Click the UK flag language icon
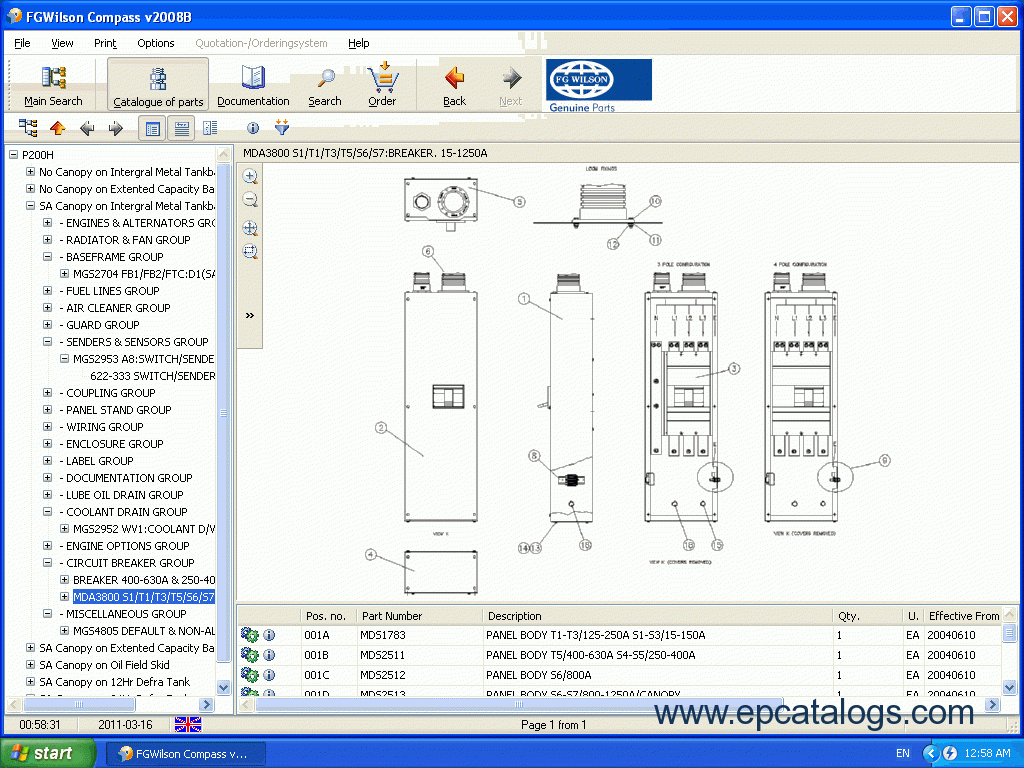1024x768 pixels. click(188, 724)
